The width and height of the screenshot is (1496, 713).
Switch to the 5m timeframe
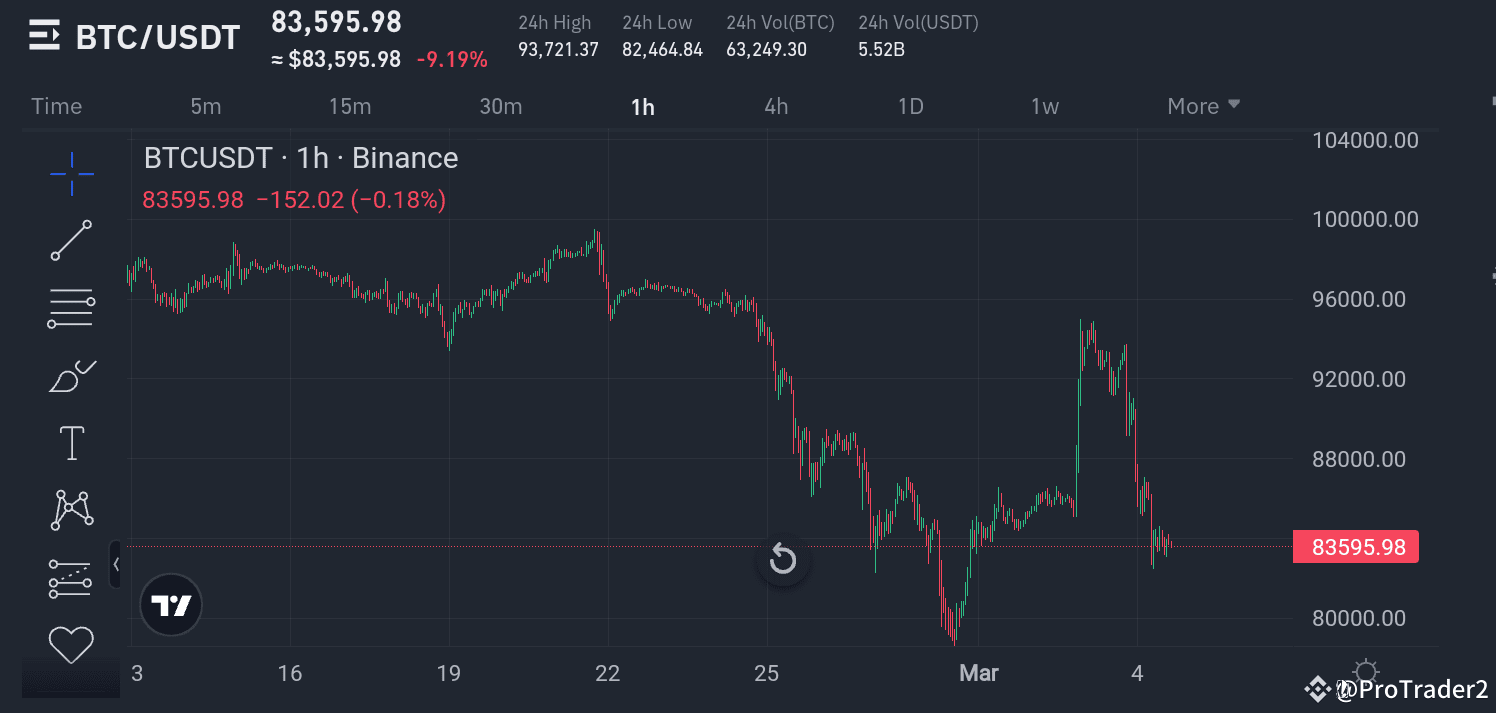(x=206, y=106)
